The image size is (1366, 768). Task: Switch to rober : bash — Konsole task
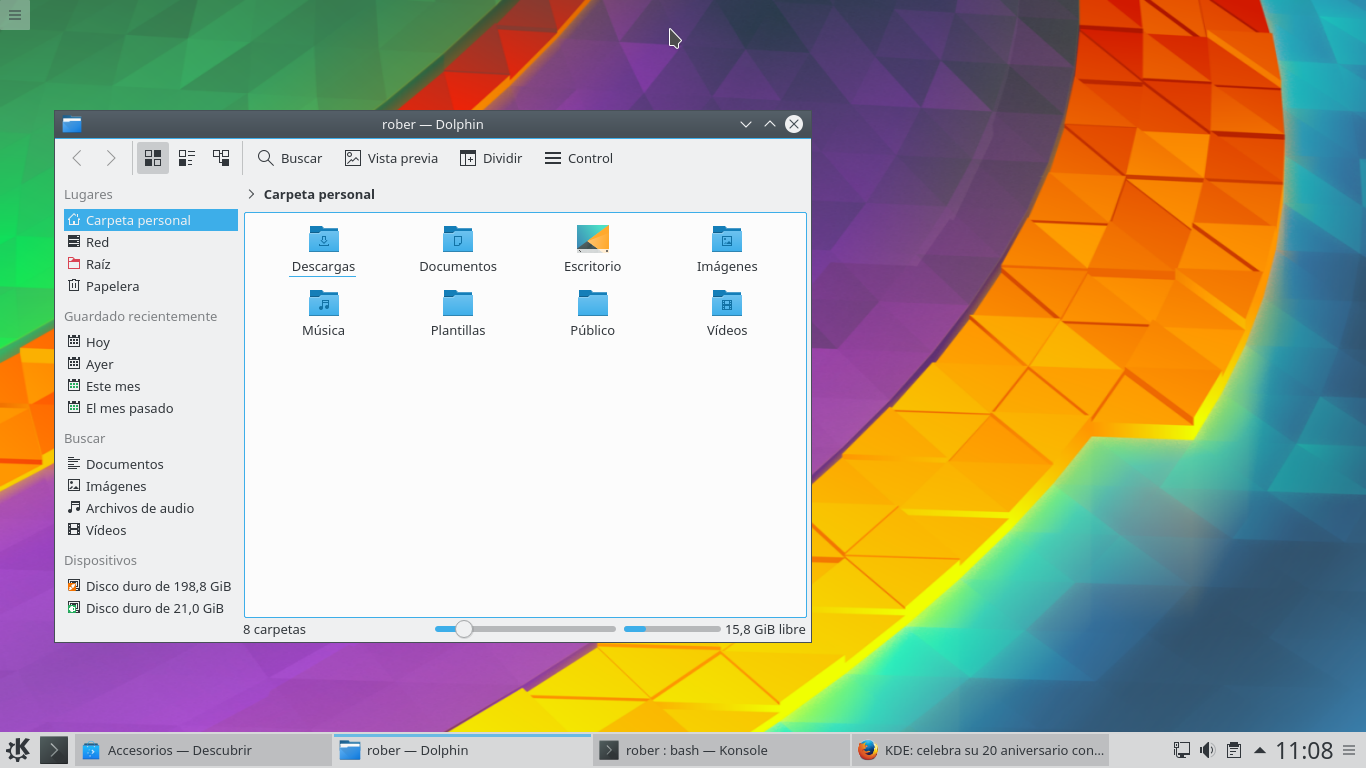click(x=721, y=750)
